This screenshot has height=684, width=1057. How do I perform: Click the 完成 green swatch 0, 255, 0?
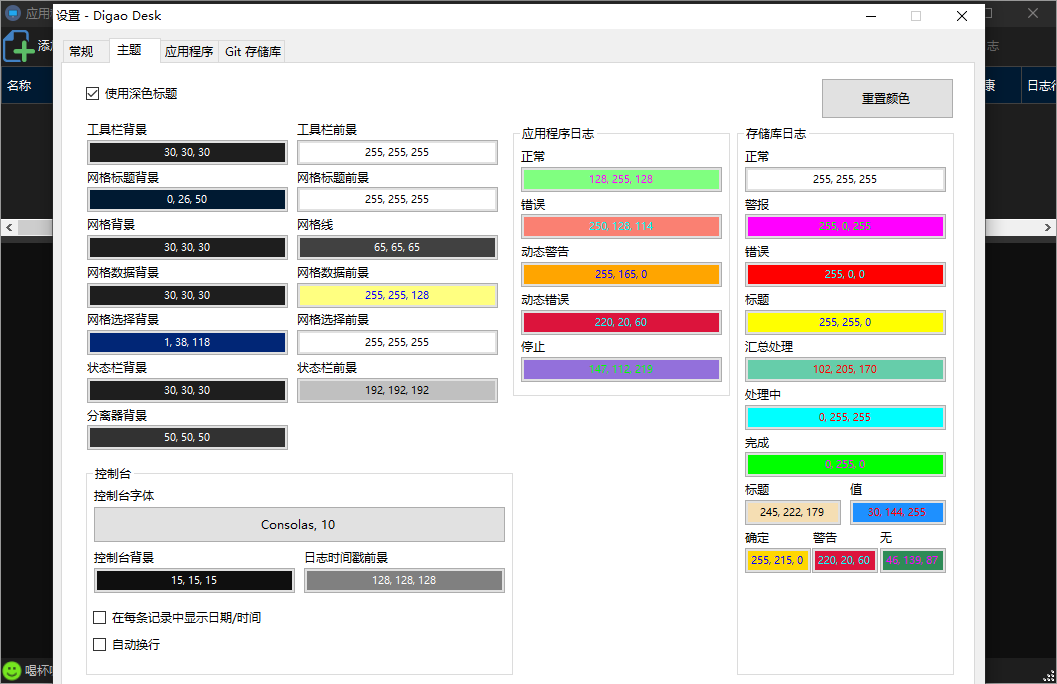[x=845, y=464]
